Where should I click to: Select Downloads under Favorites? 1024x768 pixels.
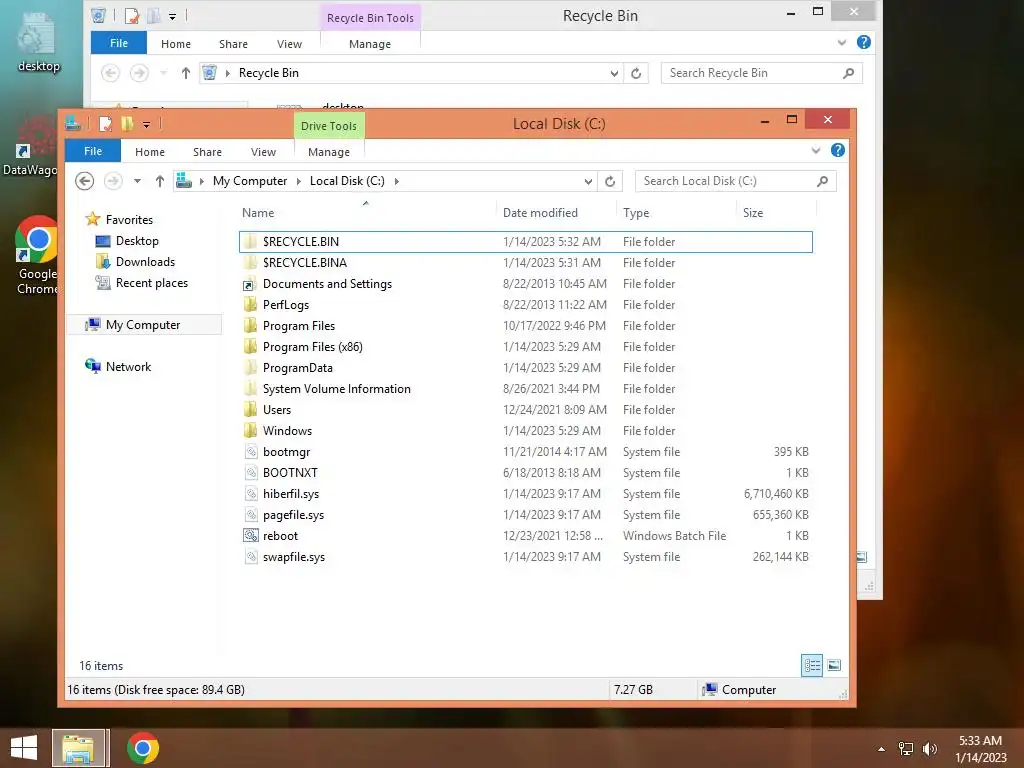(x=135, y=262)
